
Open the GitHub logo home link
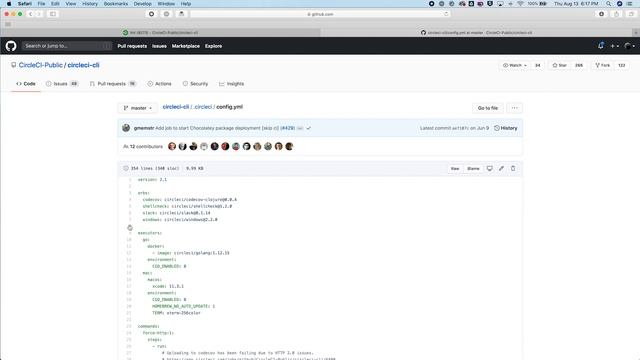11,46
